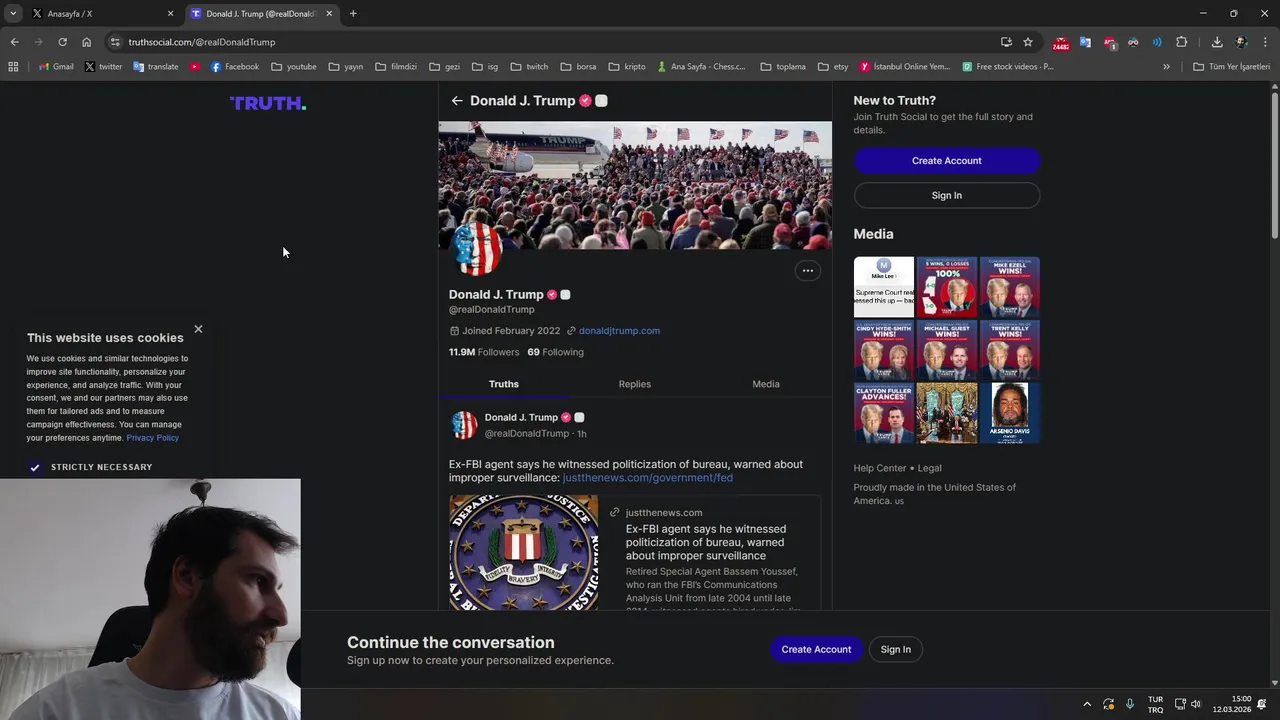Show hidden system tray icons

[x=1087, y=704]
